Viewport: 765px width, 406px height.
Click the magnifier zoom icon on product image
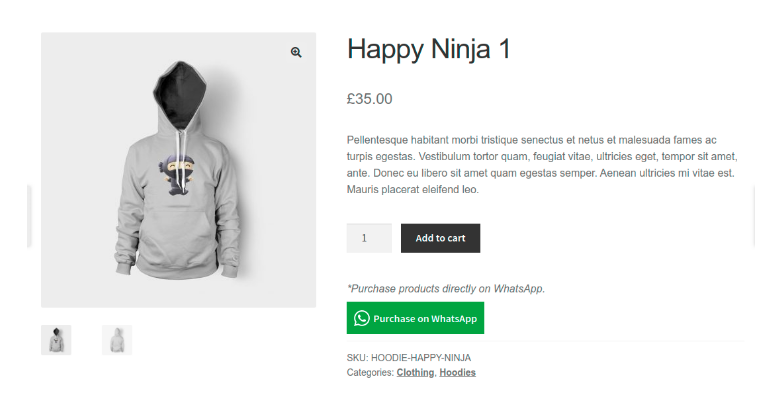point(296,52)
